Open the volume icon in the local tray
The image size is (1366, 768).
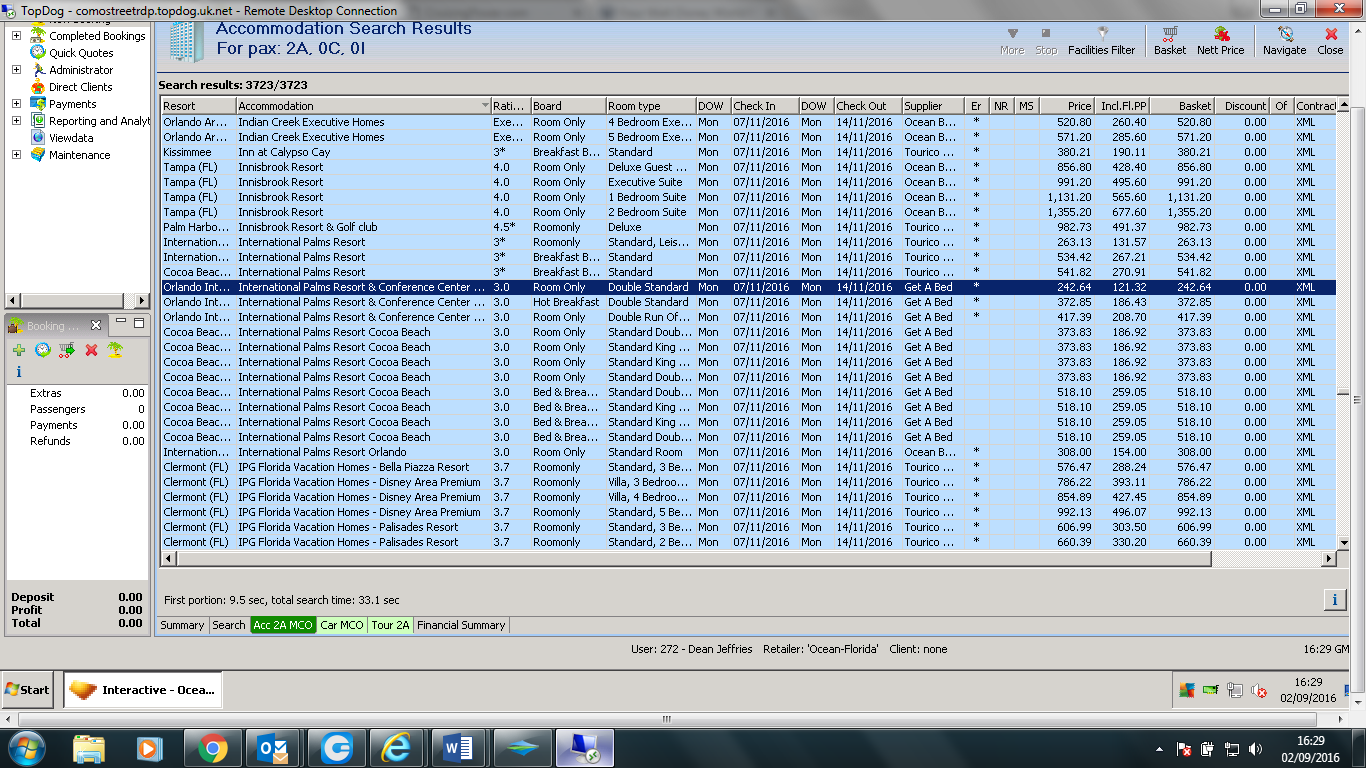coord(1256,749)
